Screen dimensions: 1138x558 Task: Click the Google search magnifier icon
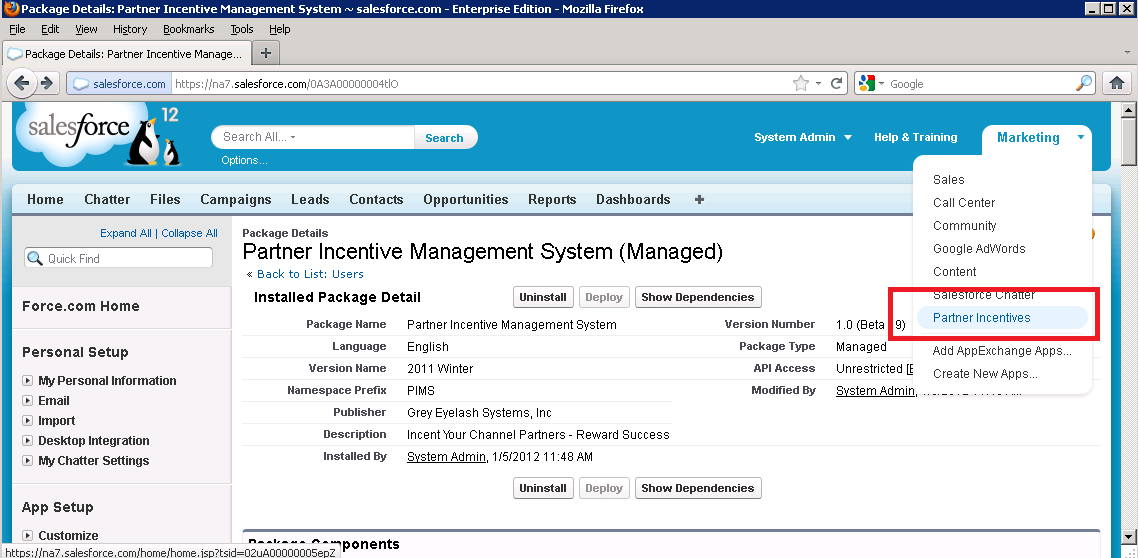(x=1084, y=84)
